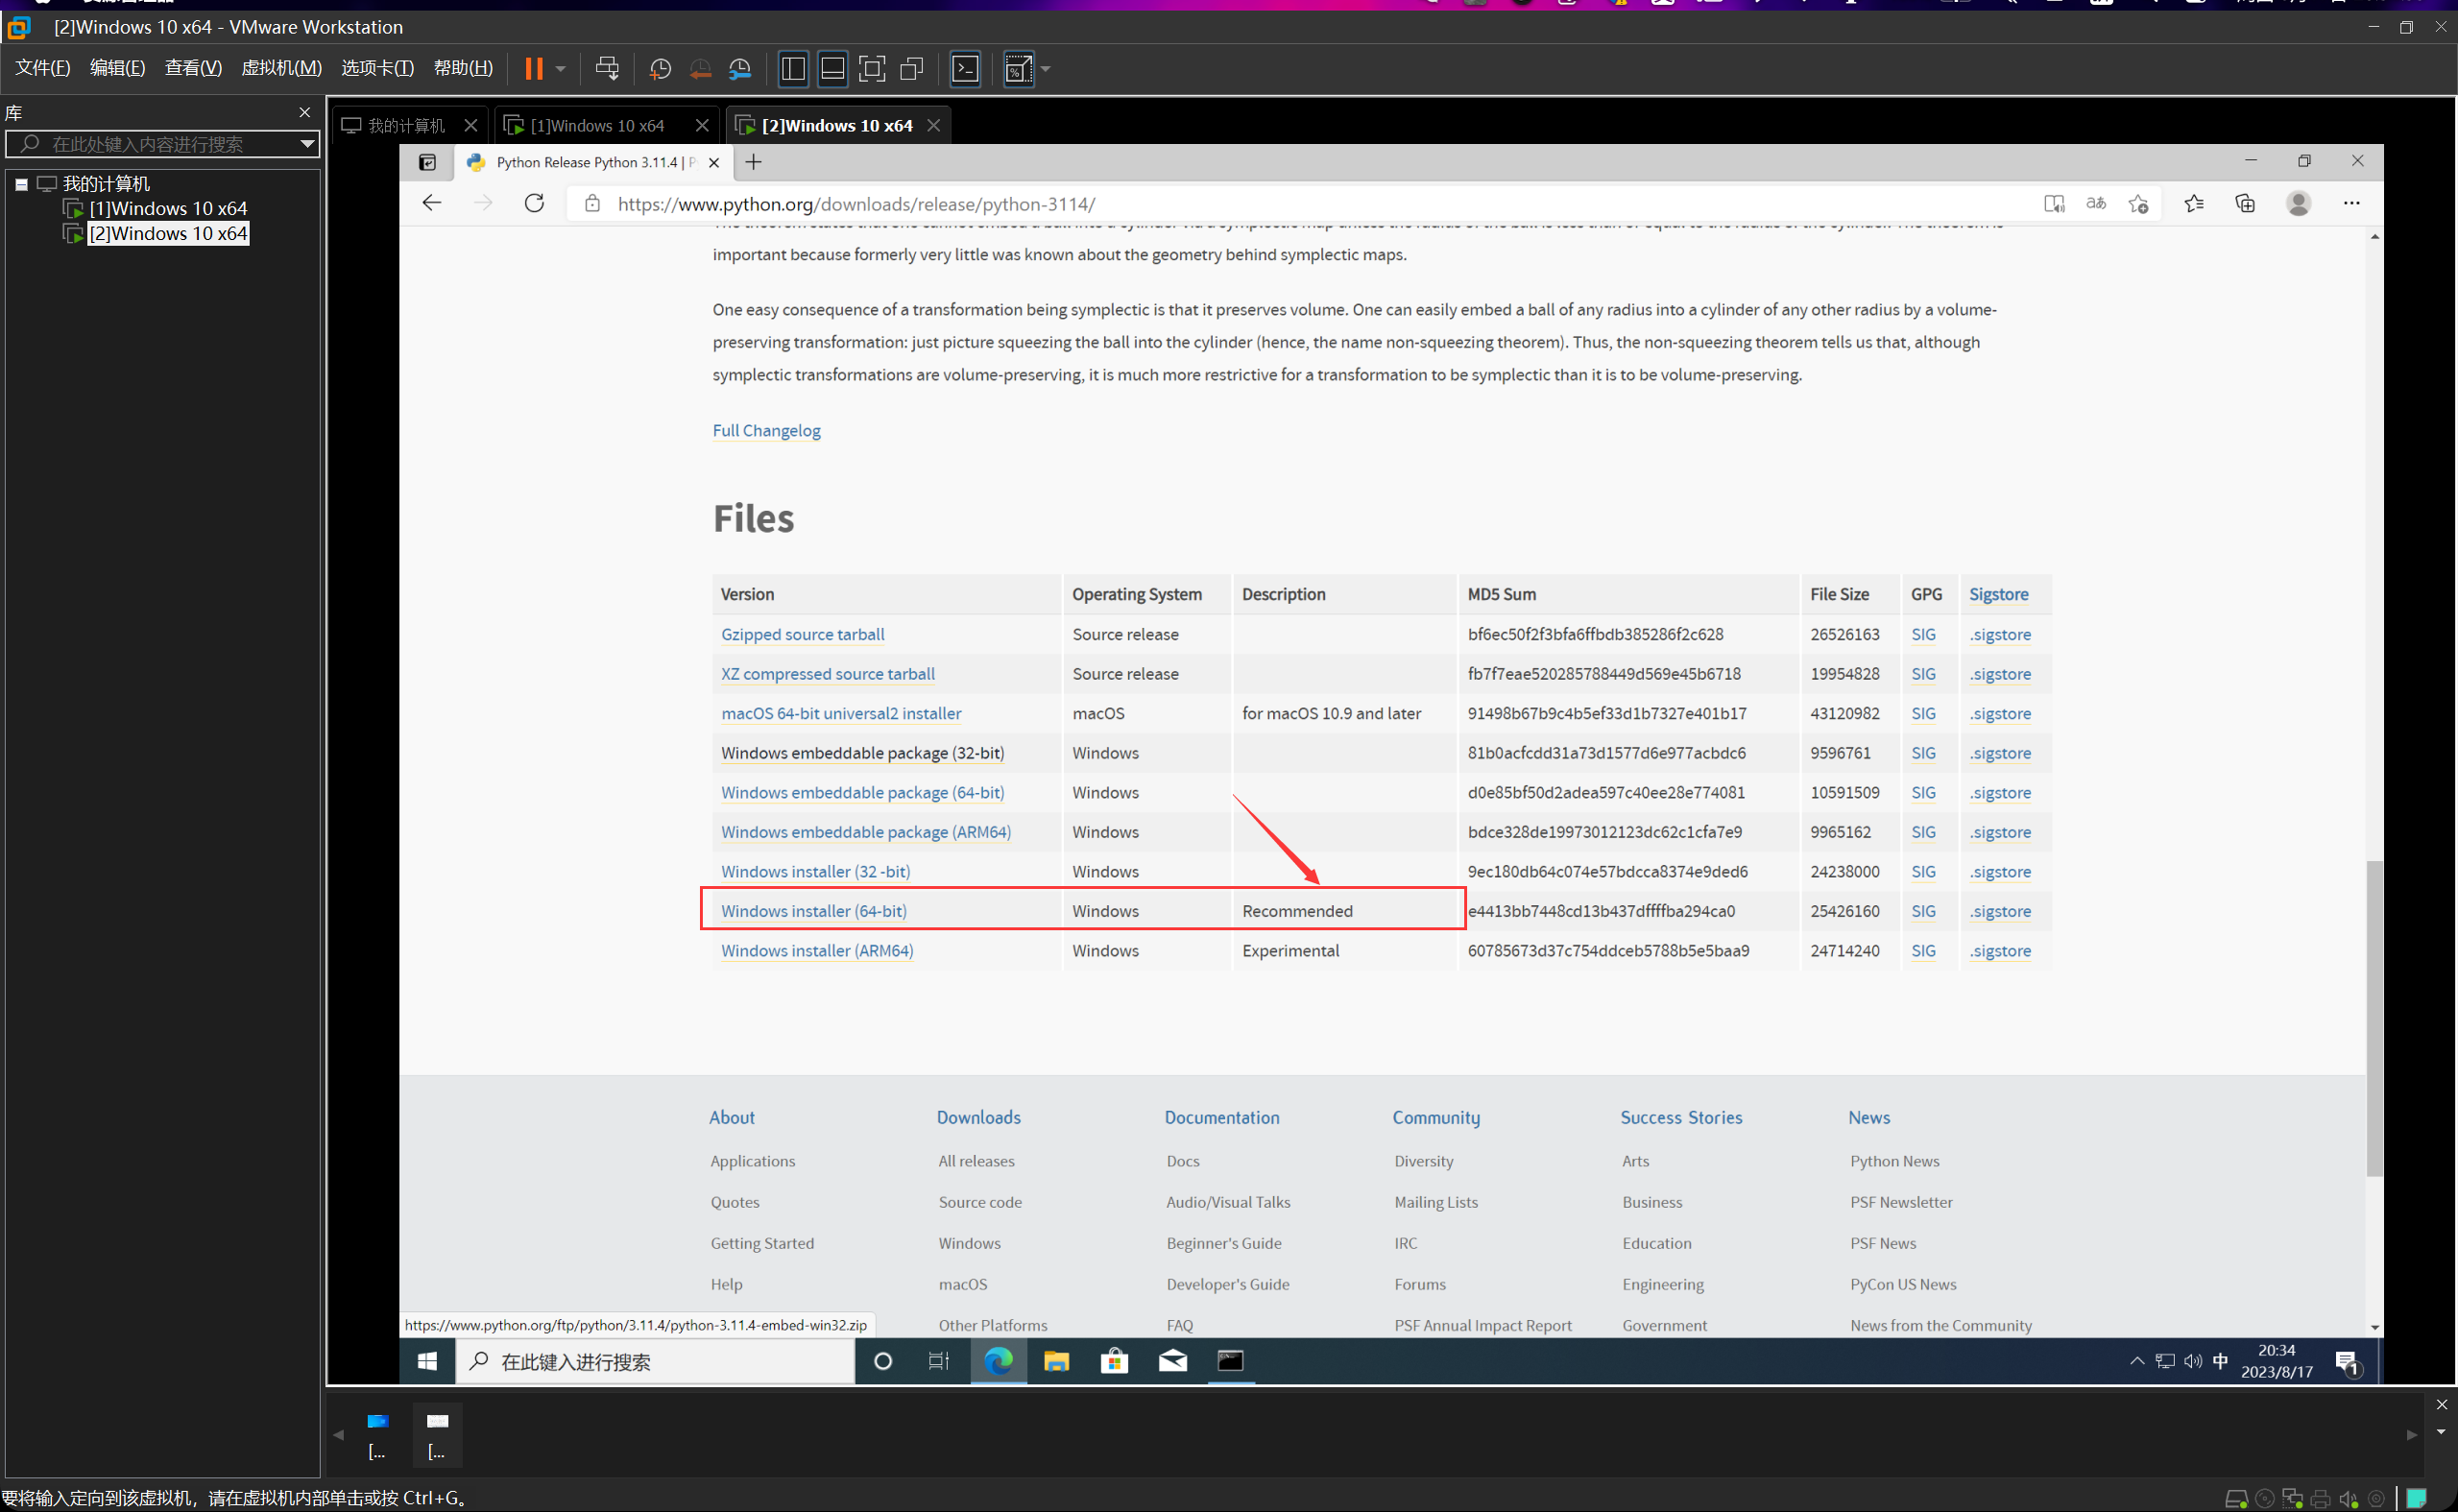Expand the stretch display dropdown arrow
Viewport: 2458px width, 1512px height.
coord(1046,68)
